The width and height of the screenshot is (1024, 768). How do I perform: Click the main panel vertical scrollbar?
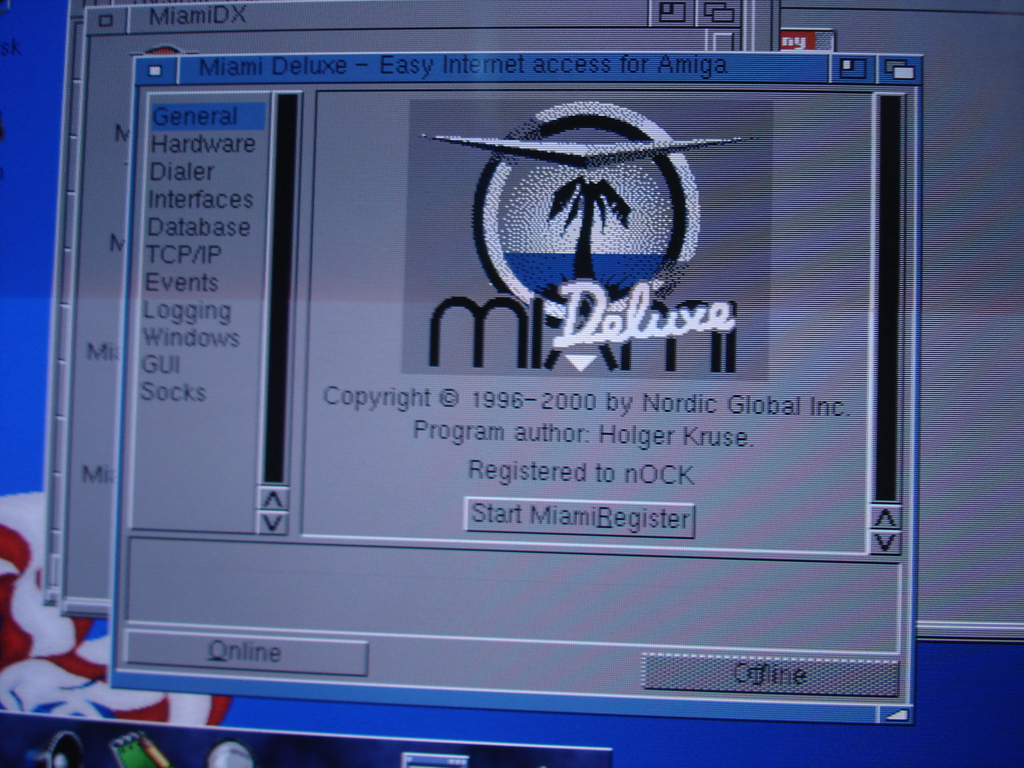pos(889,298)
